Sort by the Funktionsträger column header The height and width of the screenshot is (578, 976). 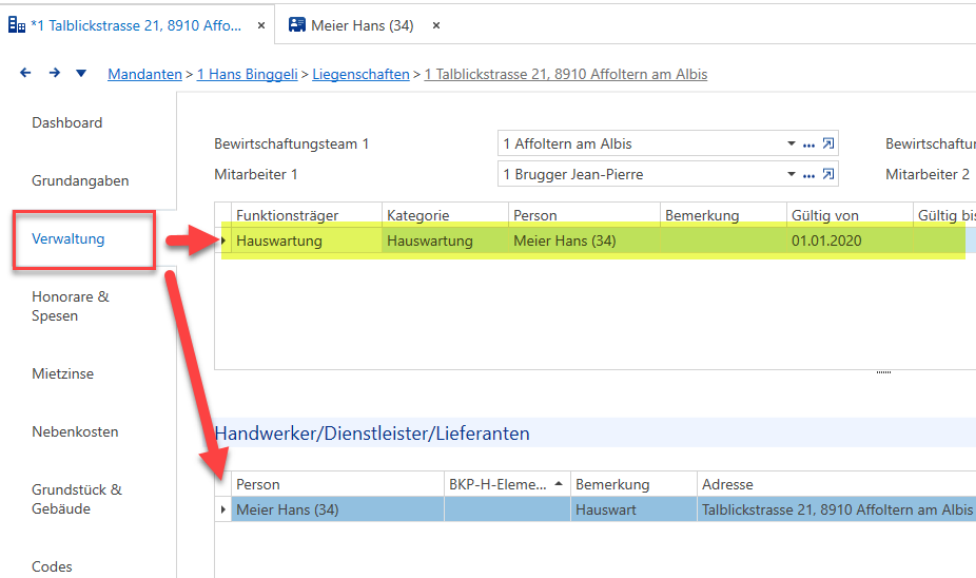pyautogui.click(x=306, y=215)
